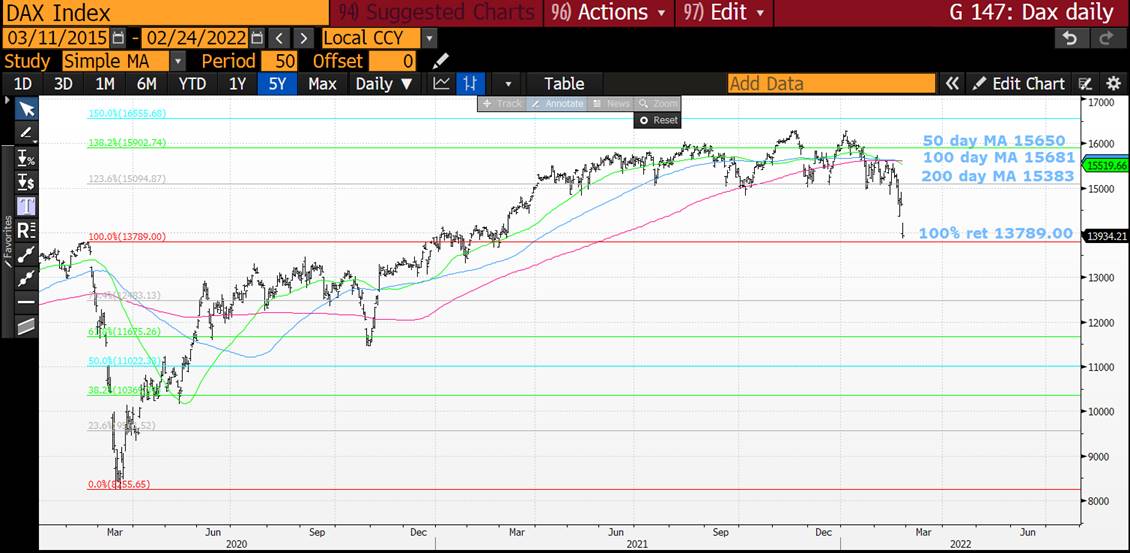This screenshot has height=553, width=1130.
Task: Select 3D time range
Action: click(x=63, y=84)
